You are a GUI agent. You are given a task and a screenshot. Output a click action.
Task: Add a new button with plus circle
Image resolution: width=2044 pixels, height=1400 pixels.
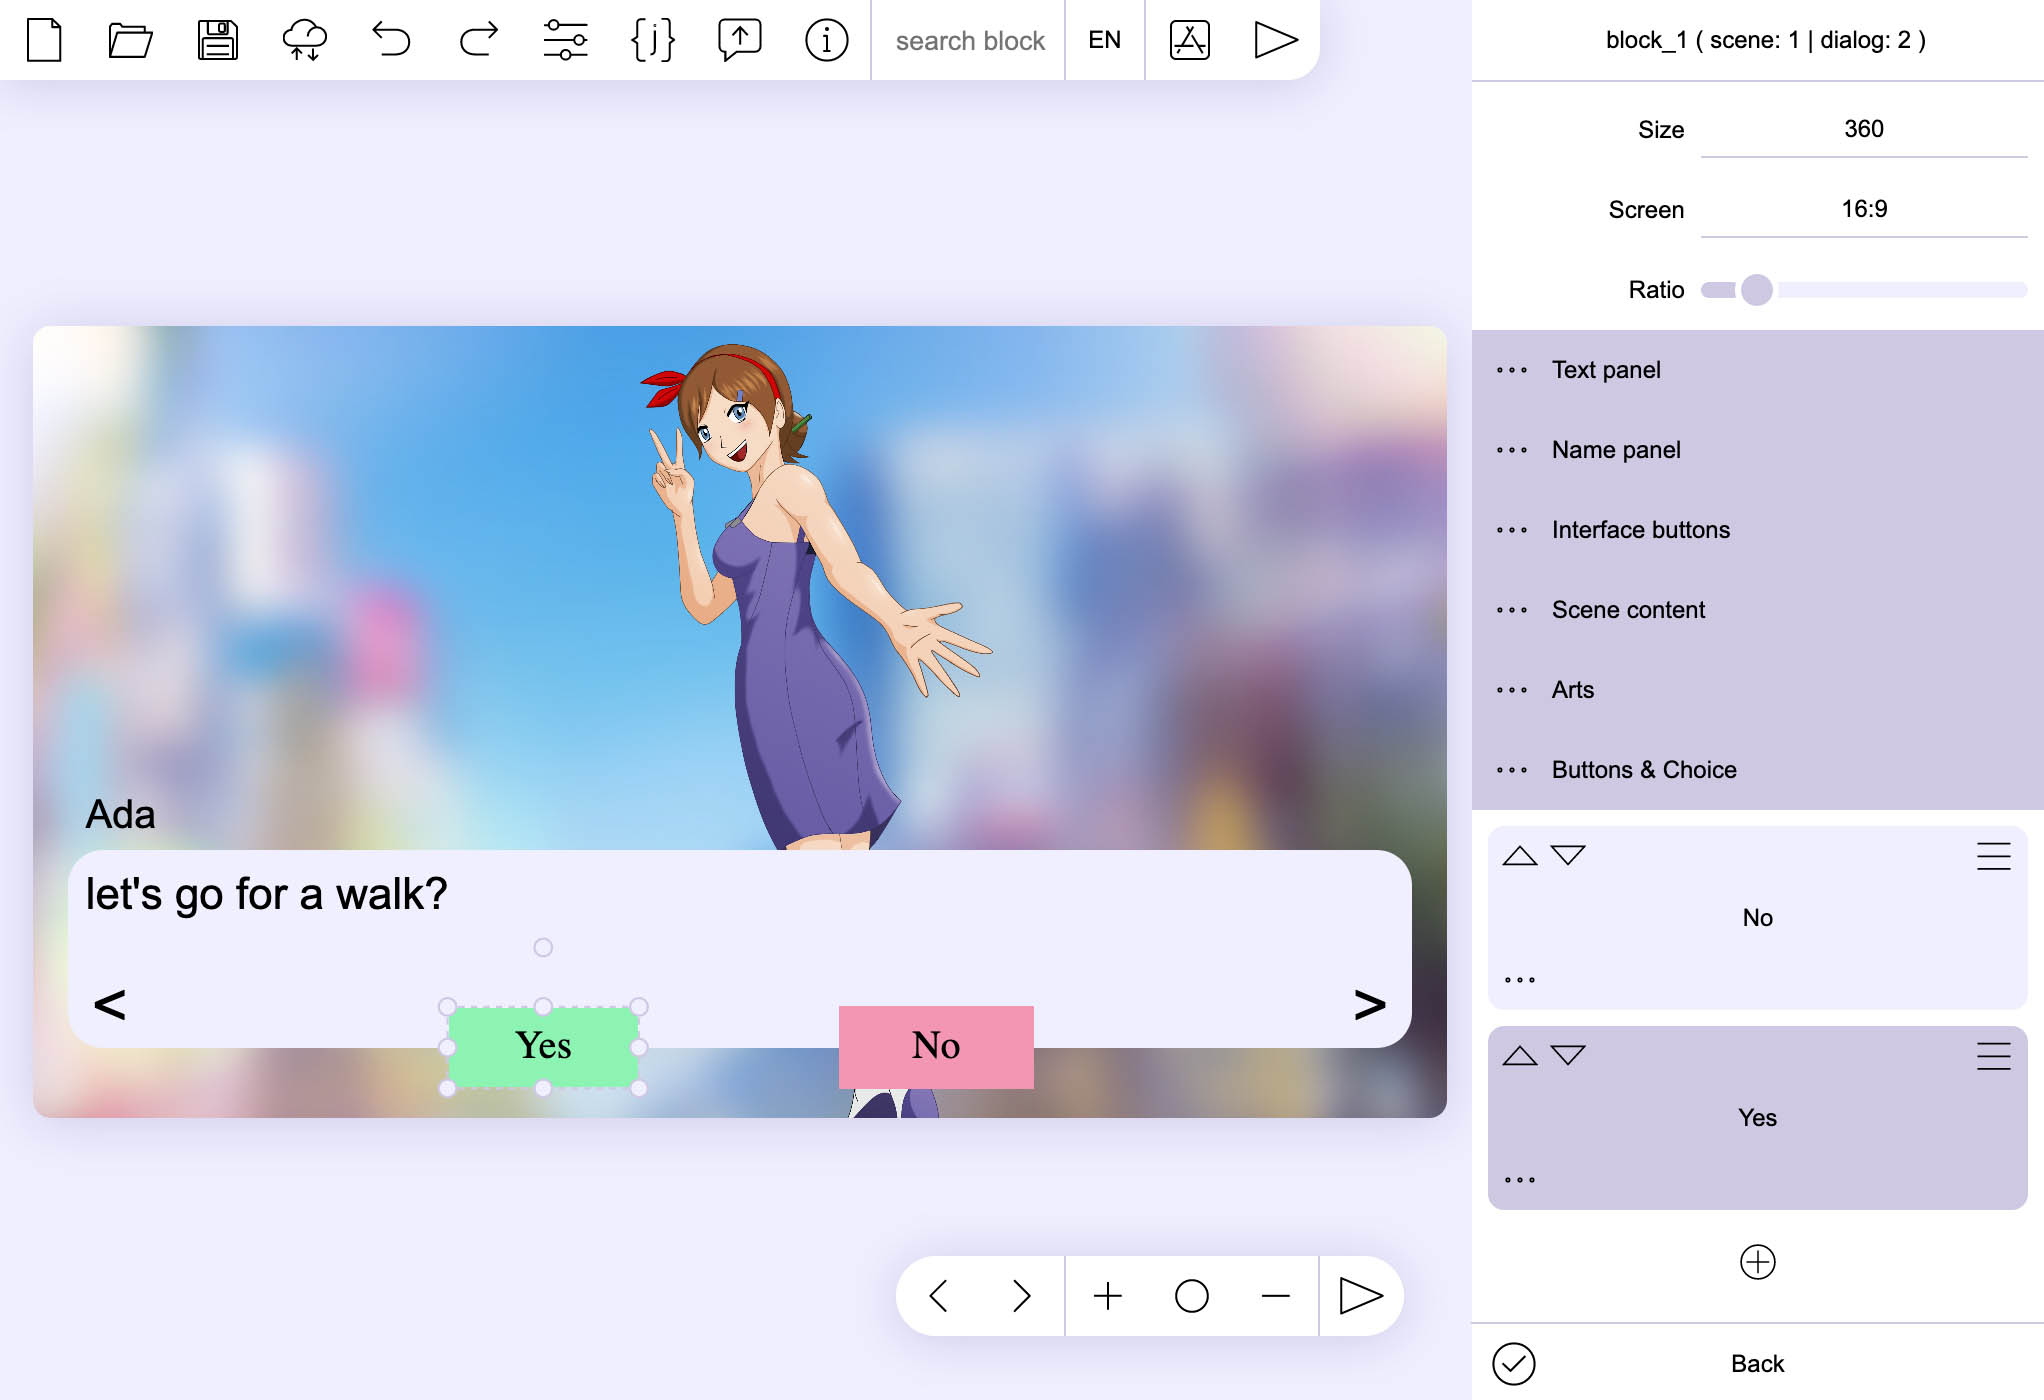coord(1757,1262)
